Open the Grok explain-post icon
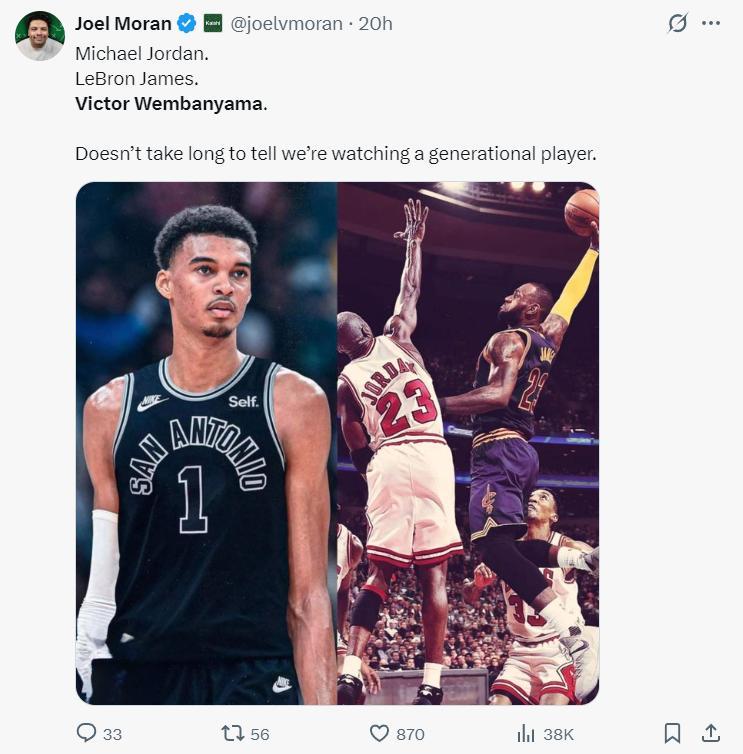This screenshot has height=754, width=743. (678, 23)
